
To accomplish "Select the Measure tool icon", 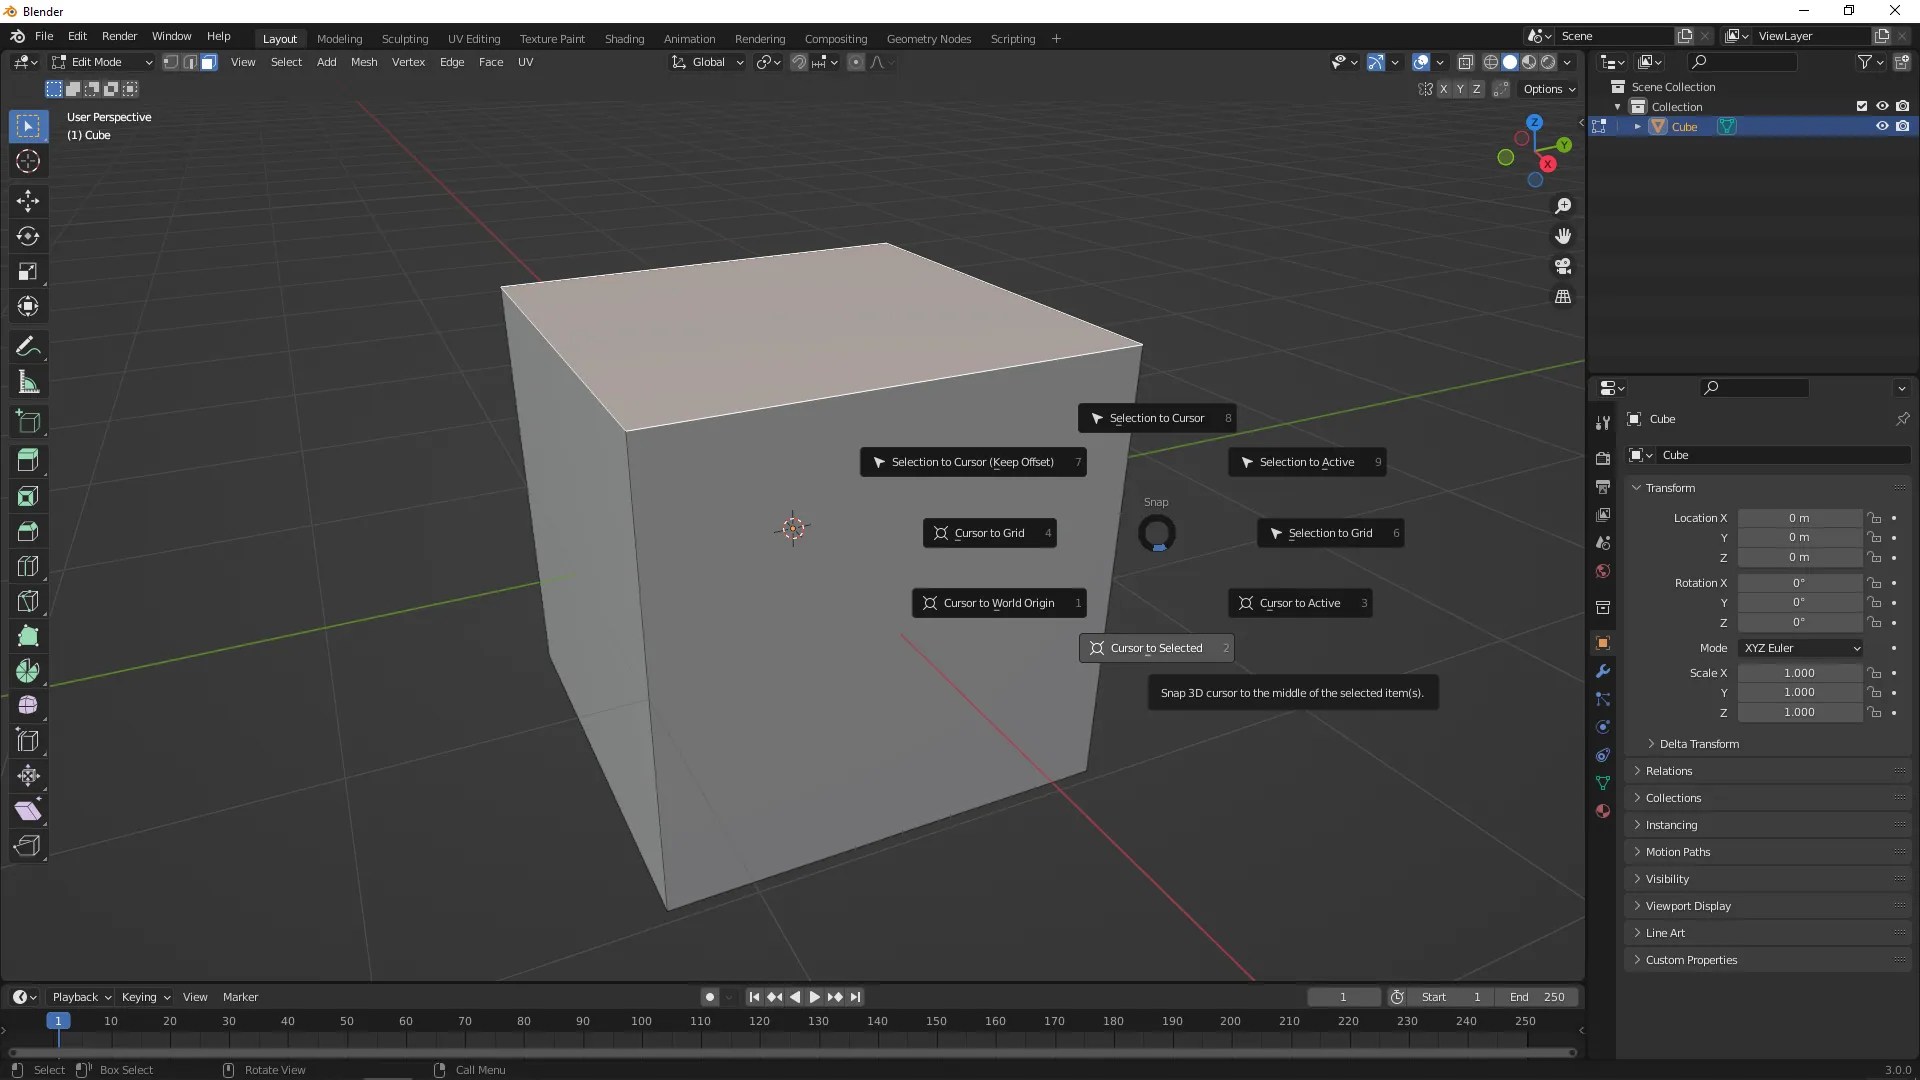I will (28, 382).
